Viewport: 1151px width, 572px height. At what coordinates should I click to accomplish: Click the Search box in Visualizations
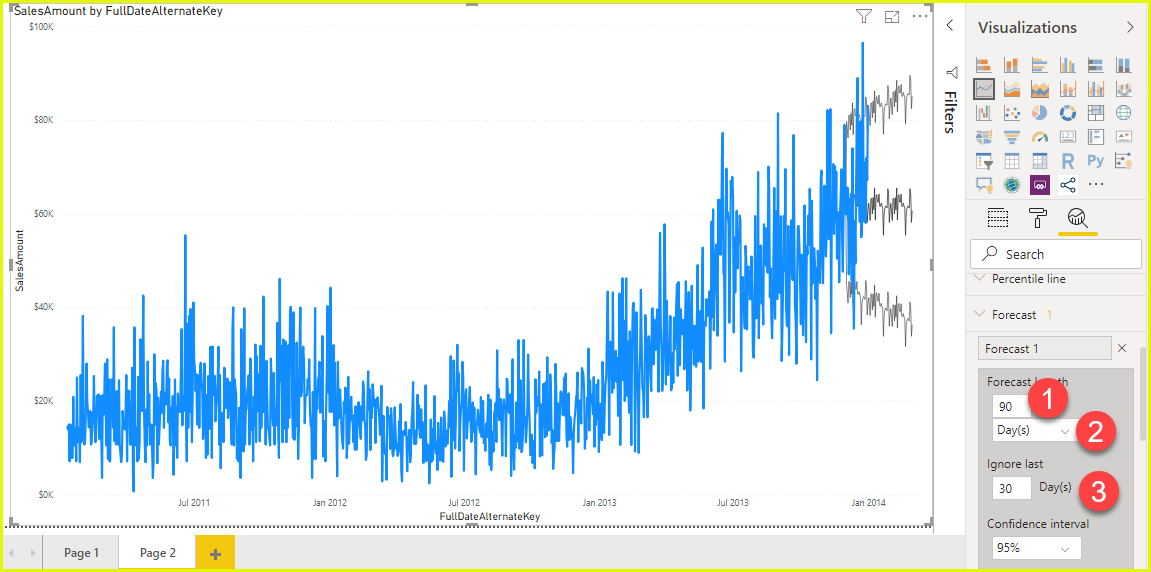[1056, 254]
